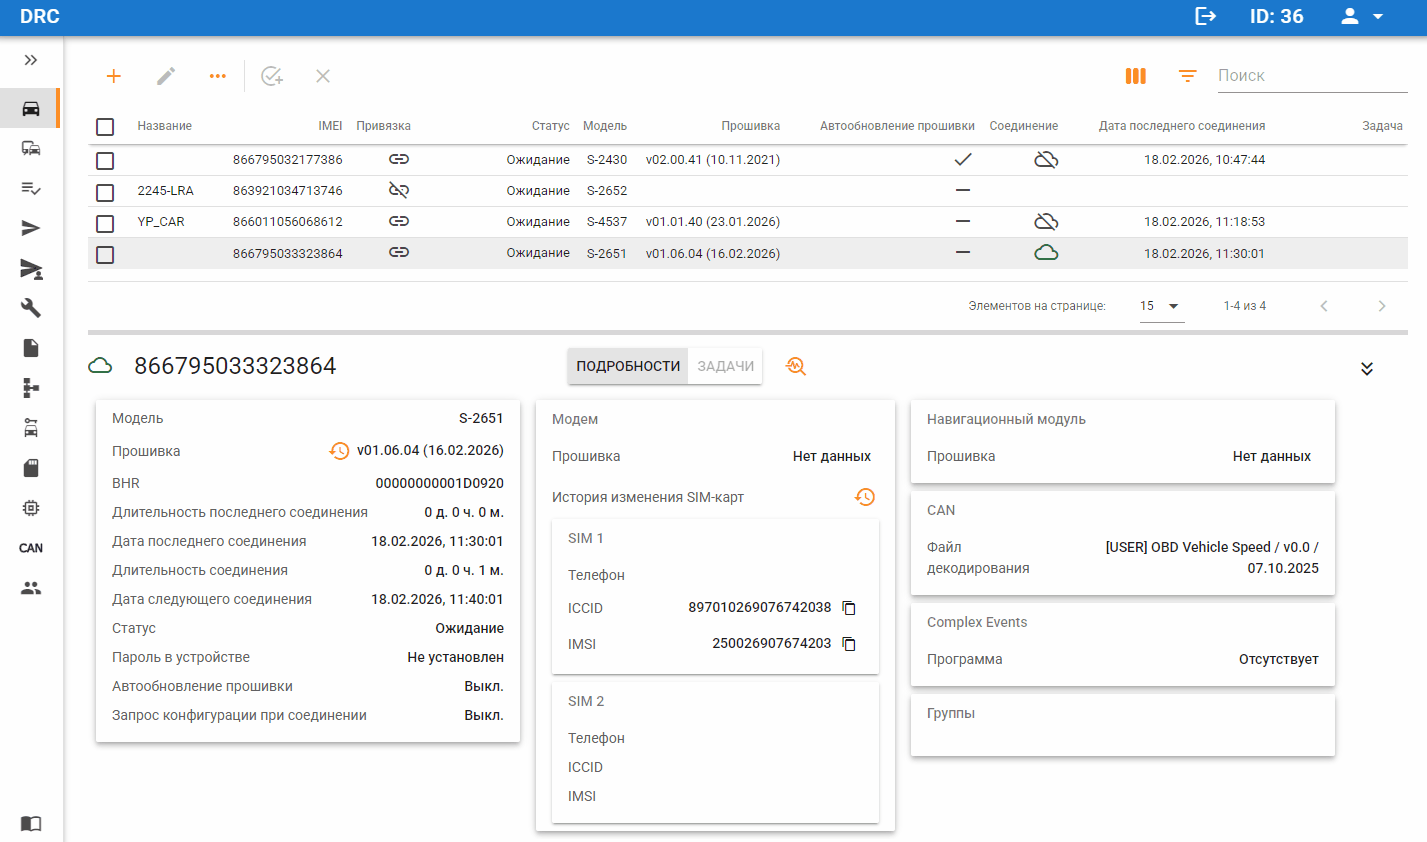
Task: Select the ПОДРОБНОСТИ tab
Action: click(628, 366)
